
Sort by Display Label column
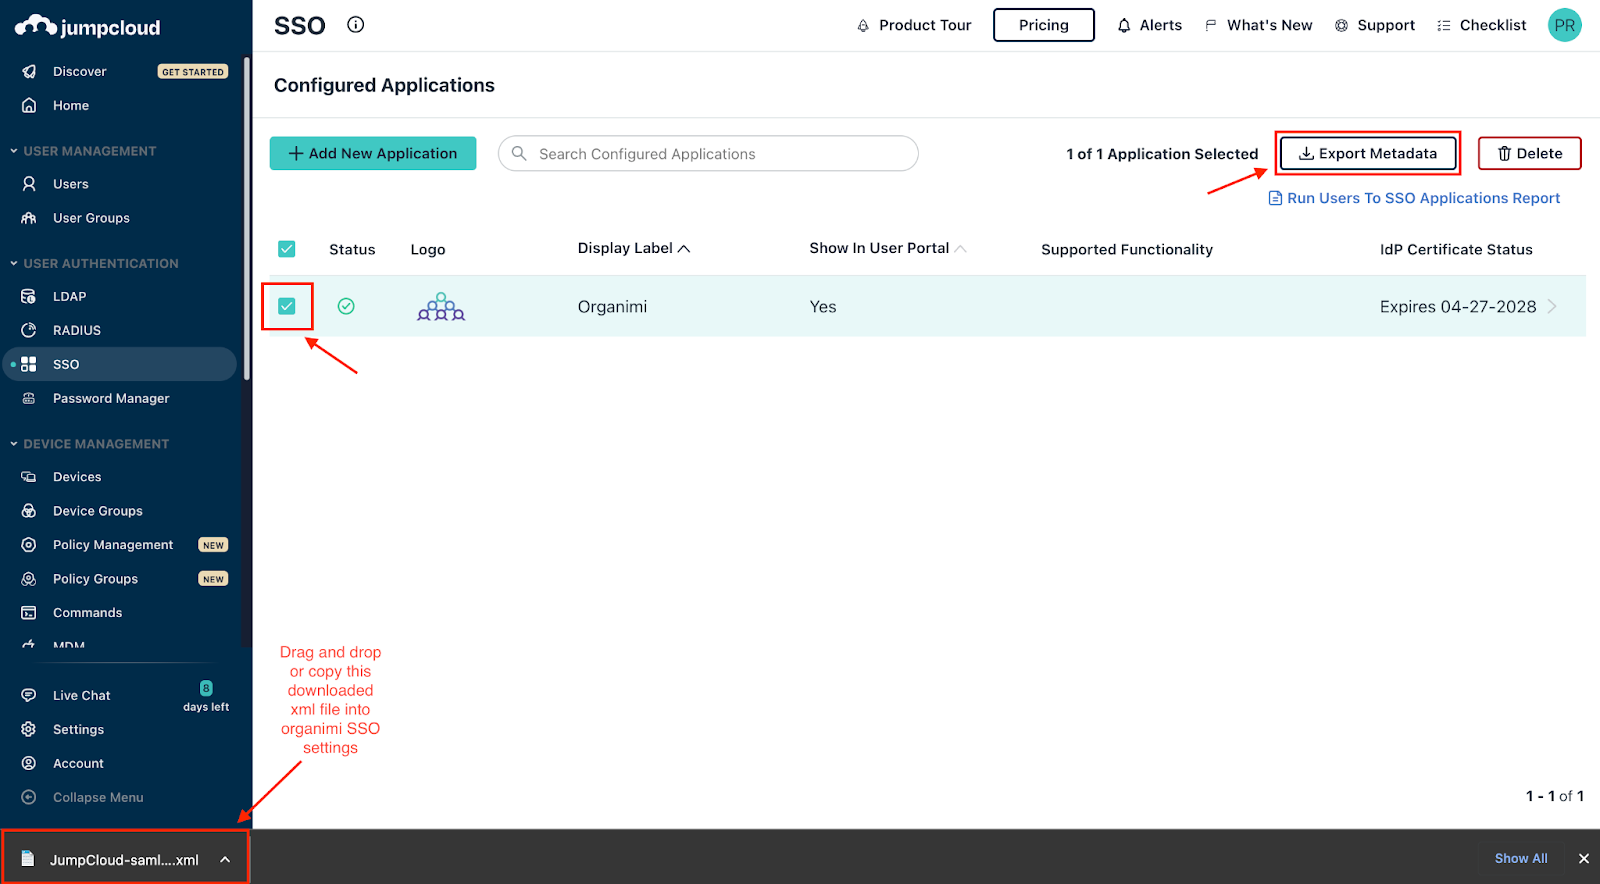(634, 248)
